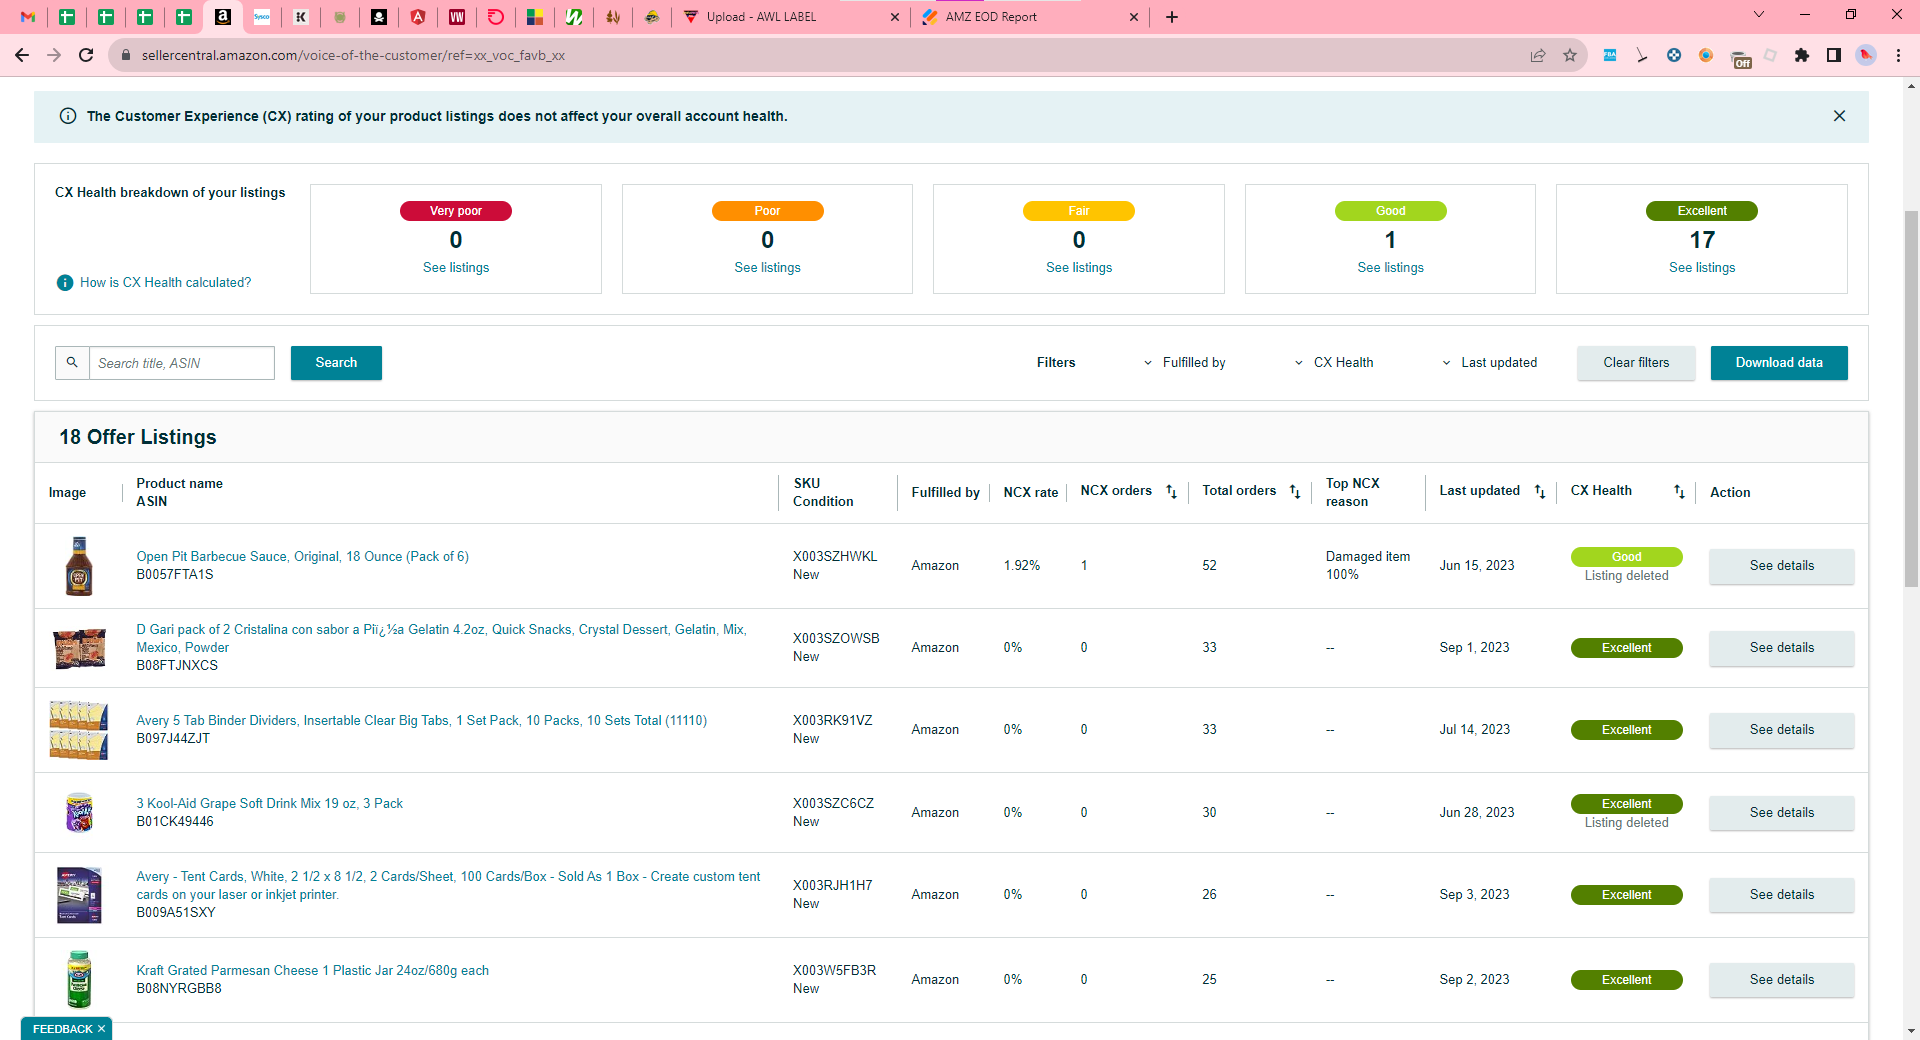
Task: Open the Chrome three-dot menu
Action: [x=1898, y=55]
